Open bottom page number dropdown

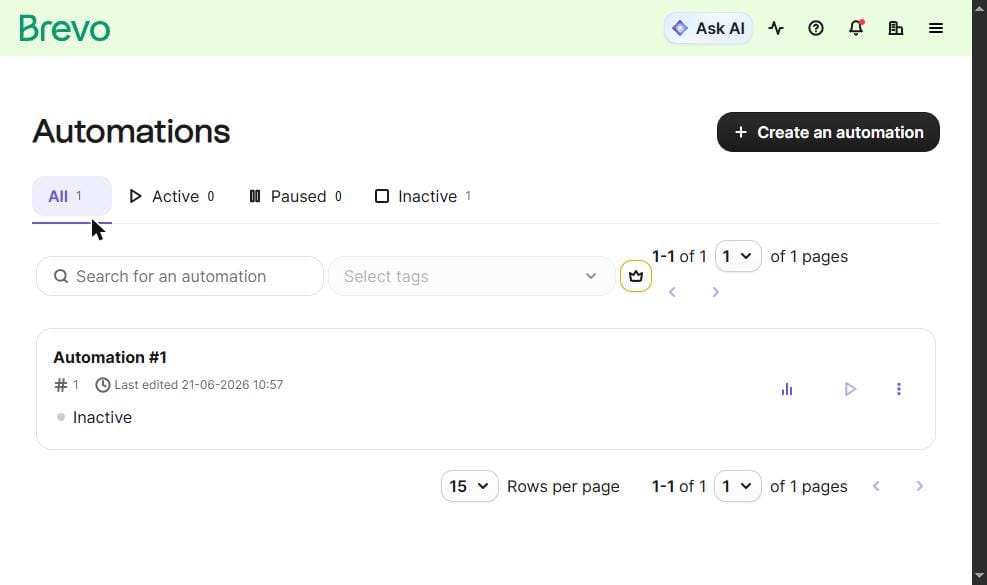(738, 486)
